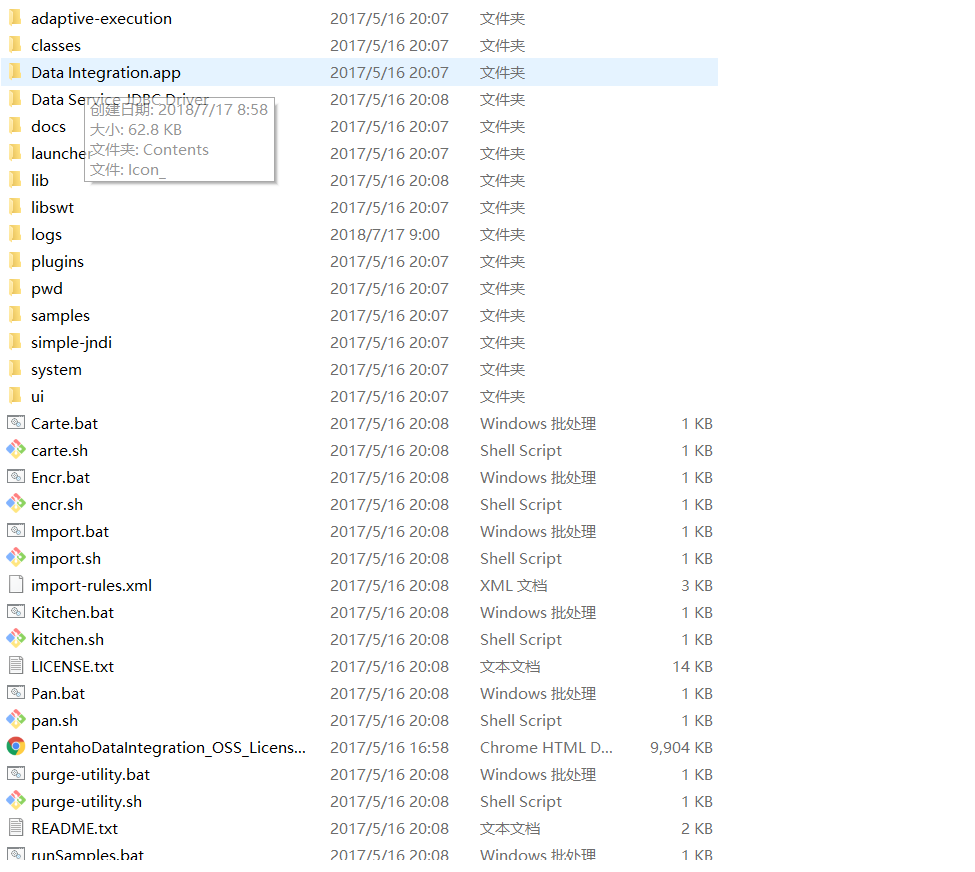Click the lib folder icon
Screen dimensions: 975x872
pos(16,180)
